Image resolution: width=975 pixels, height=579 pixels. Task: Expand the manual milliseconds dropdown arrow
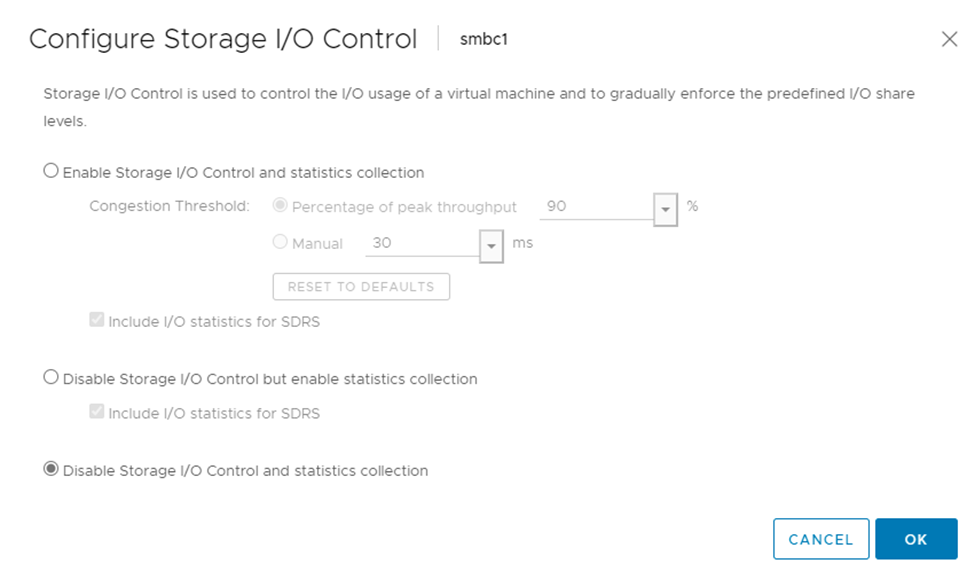pyautogui.click(x=491, y=245)
